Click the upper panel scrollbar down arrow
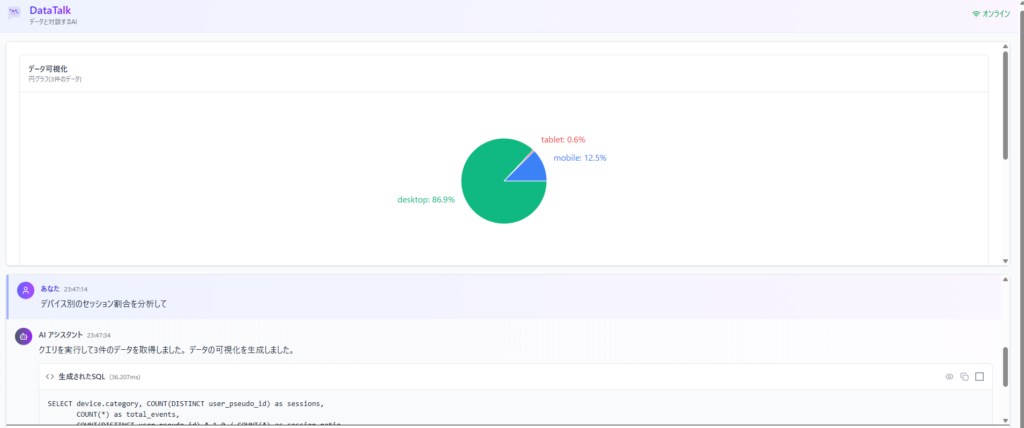 (x=1005, y=261)
